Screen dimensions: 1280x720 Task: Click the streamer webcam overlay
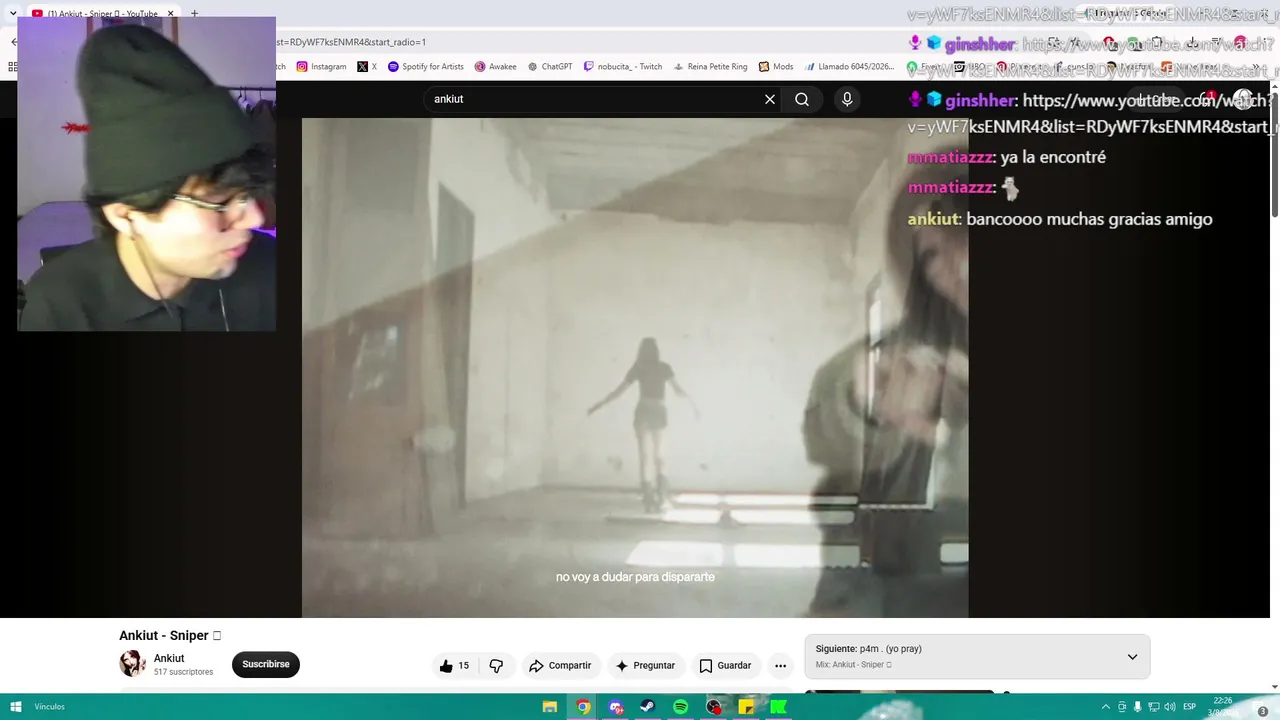146,173
